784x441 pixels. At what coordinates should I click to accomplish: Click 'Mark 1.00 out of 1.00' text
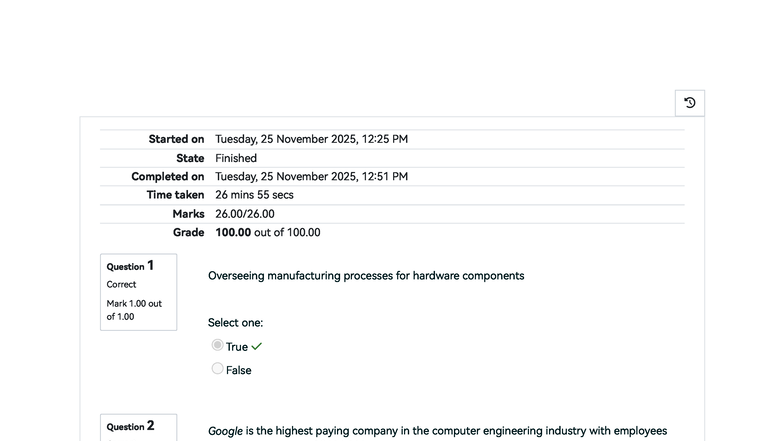coord(134,310)
